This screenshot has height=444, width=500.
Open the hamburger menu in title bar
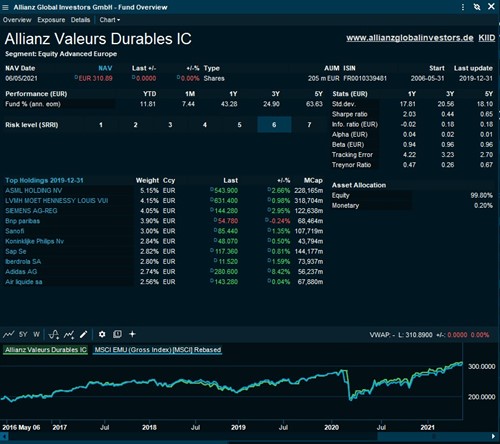[5, 7]
